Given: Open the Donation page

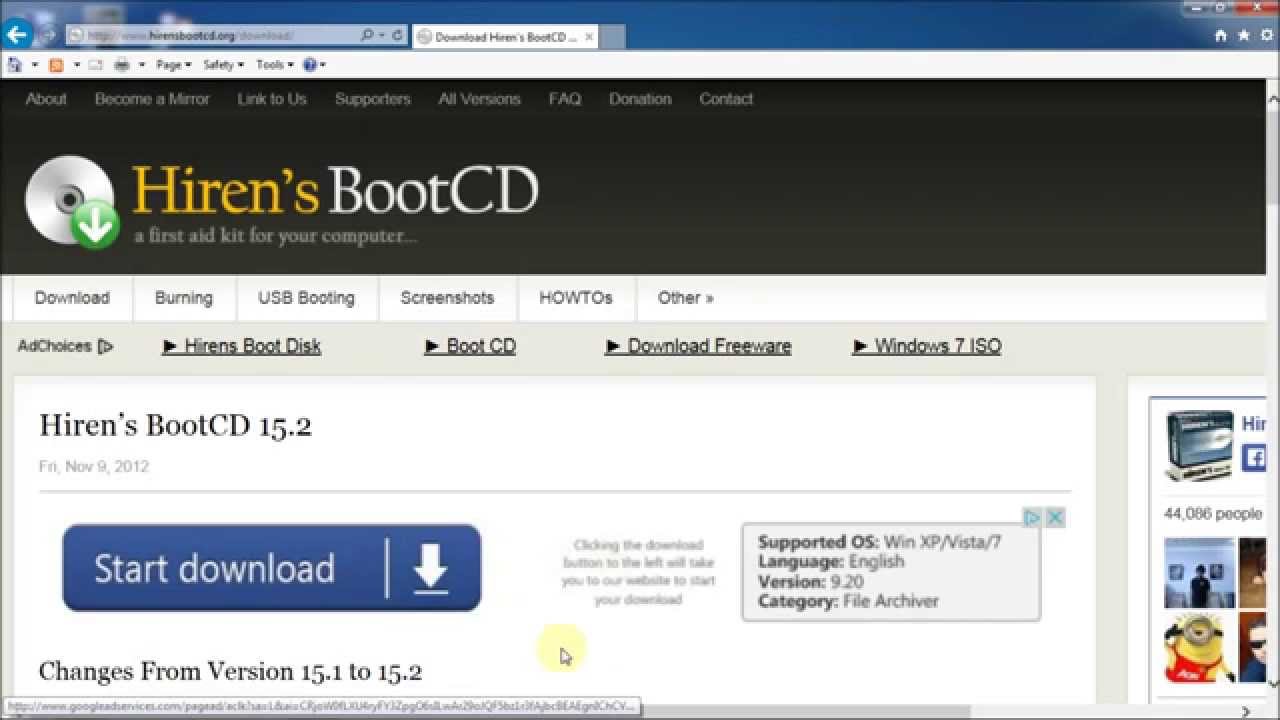Looking at the screenshot, I should pyautogui.click(x=640, y=99).
